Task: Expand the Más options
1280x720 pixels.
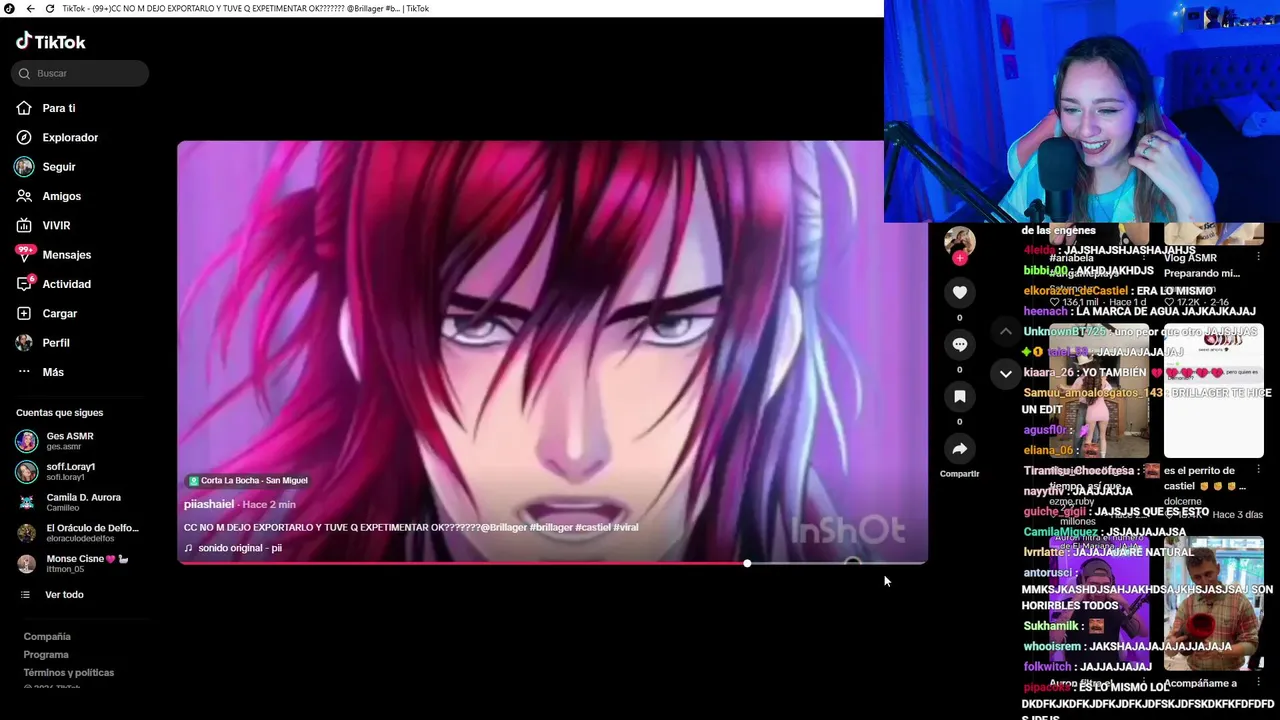Action: (x=40, y=372)
